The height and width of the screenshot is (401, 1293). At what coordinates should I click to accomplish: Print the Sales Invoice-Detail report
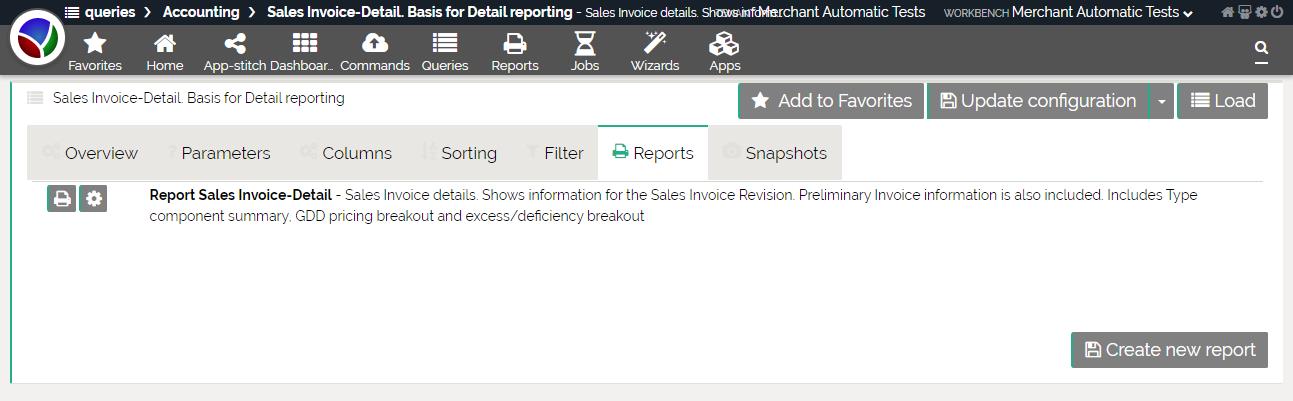(62, 199)
